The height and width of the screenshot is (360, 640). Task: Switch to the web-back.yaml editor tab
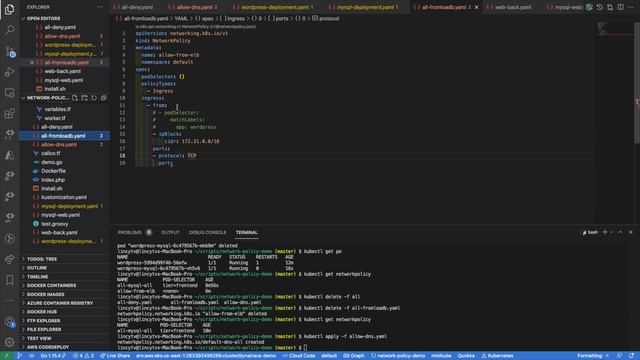(513, 7)
